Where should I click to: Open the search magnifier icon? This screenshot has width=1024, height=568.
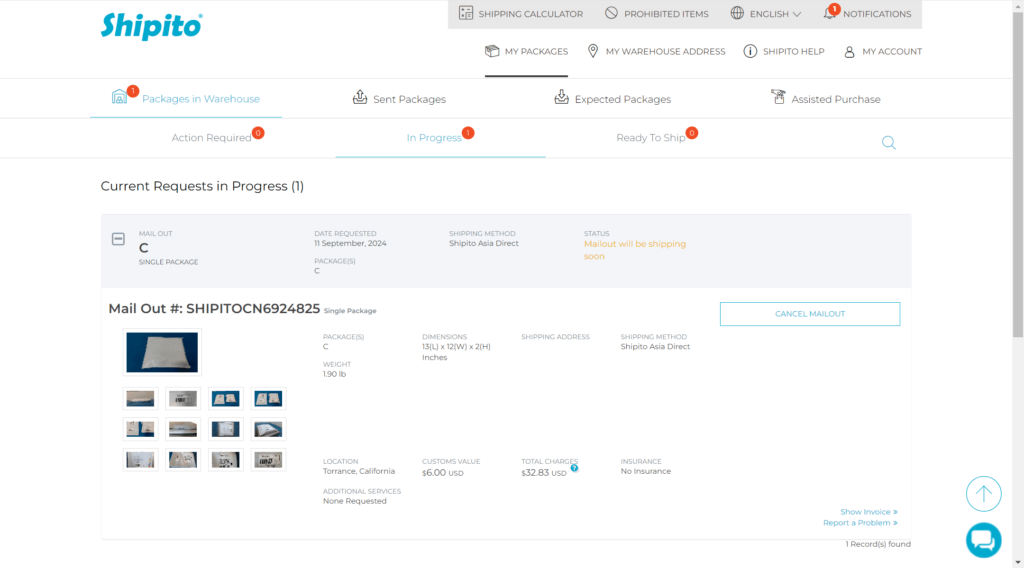point(889,142)
